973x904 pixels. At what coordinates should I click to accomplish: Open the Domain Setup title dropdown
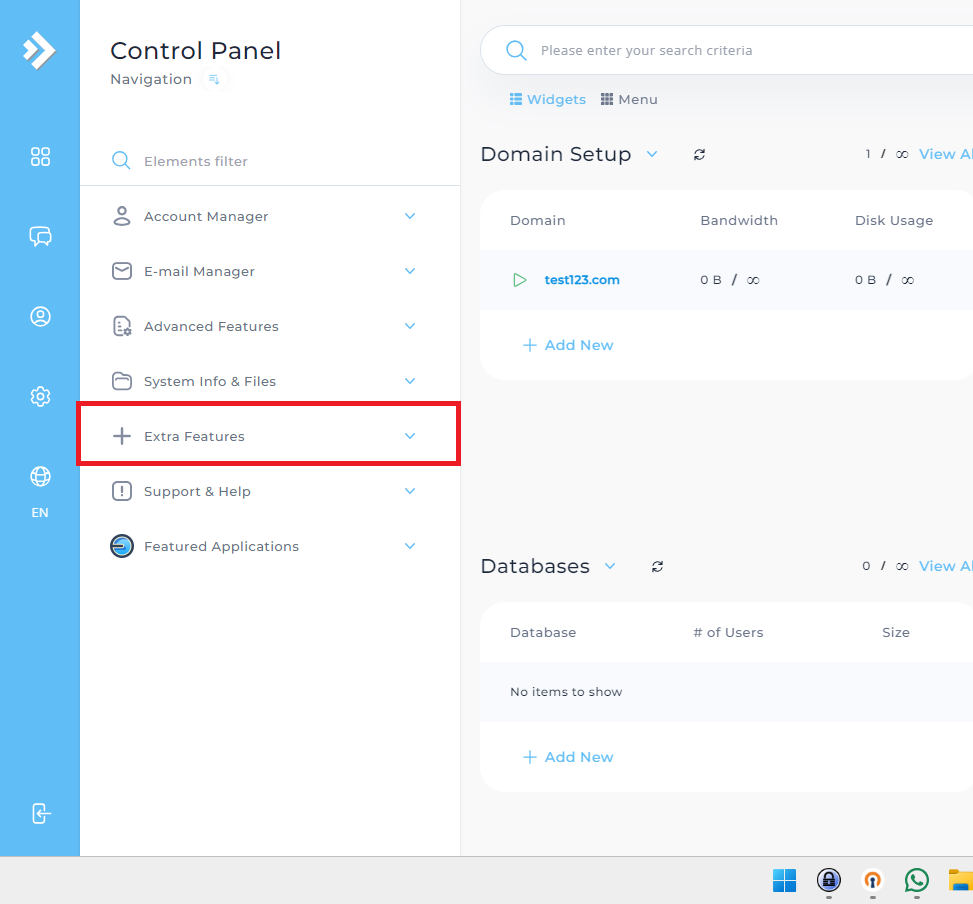tap(652, 154)
